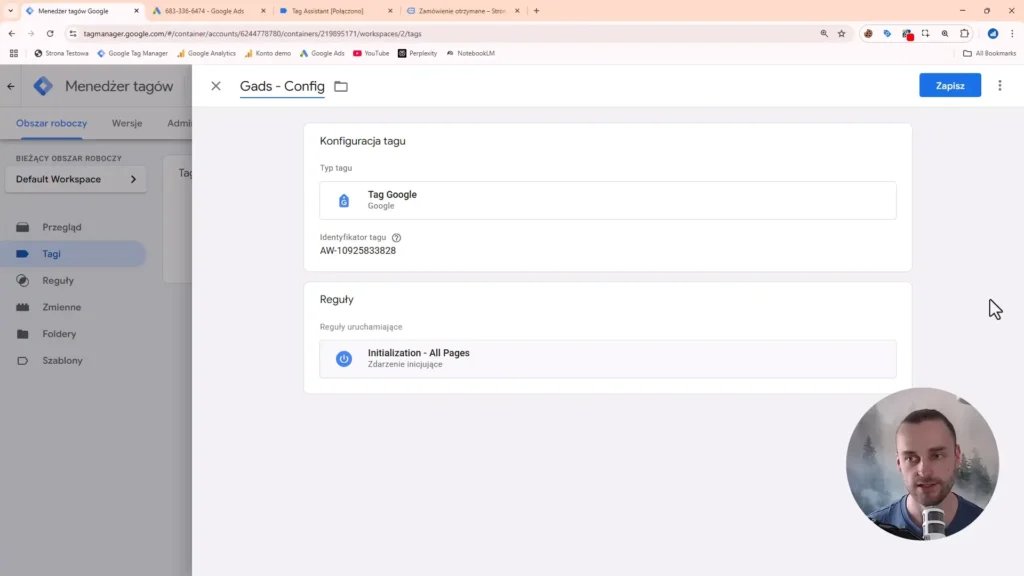The width and height of the screenshot is (1024, 576).
Task: Open the Chrome three-dot menu
Action: click(x=1012, y=33)
